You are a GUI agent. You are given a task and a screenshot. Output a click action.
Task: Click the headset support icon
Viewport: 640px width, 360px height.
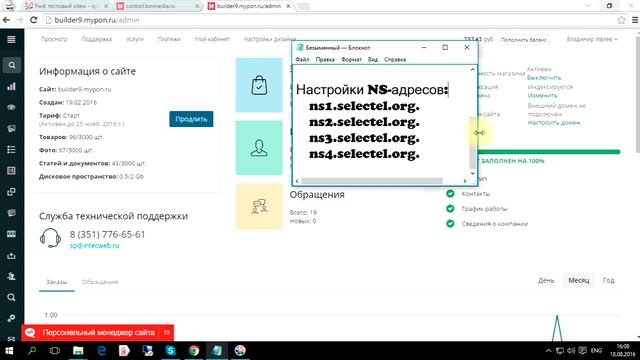coord(50,238)
